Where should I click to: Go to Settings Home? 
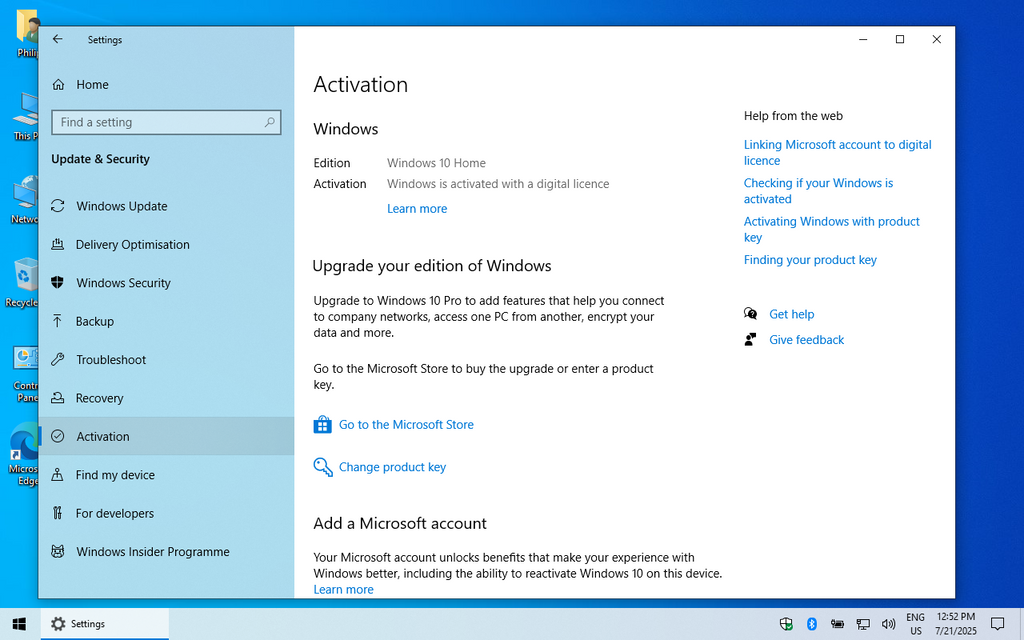coord(167,84)
